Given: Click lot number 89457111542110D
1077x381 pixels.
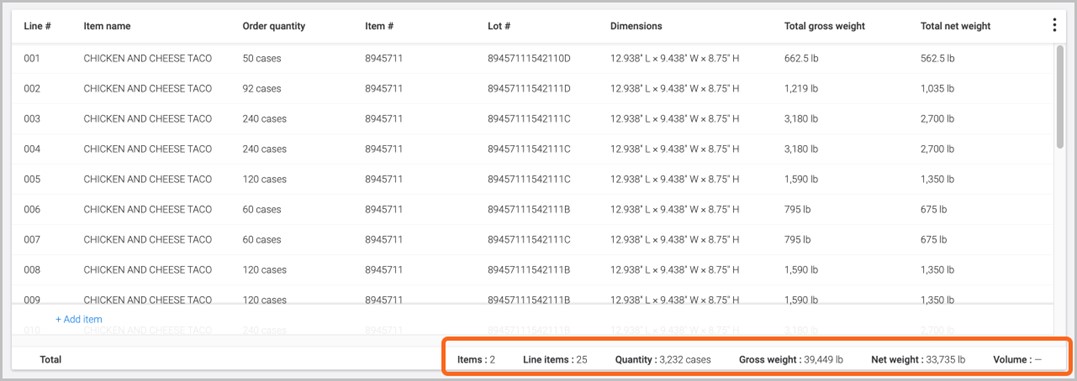Looking at the screenshot, I should pos(529,59).
